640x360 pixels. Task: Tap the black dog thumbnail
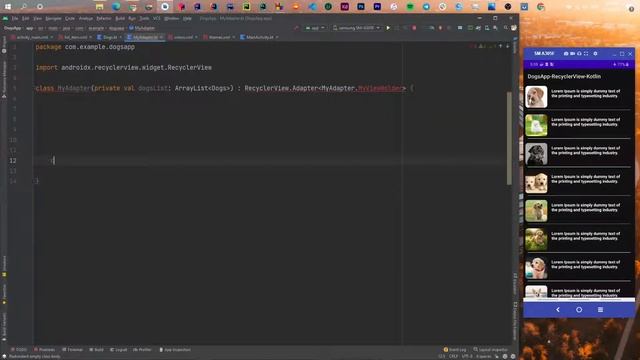(x=536, y=154)
